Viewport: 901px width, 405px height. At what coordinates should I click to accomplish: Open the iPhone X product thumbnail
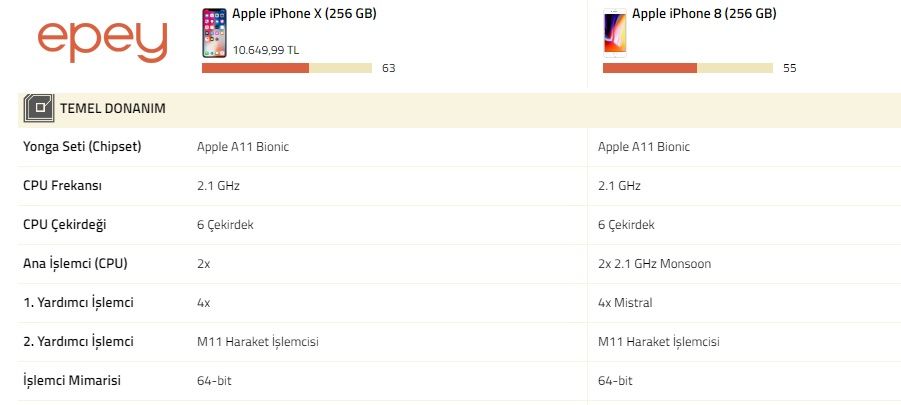213,33
